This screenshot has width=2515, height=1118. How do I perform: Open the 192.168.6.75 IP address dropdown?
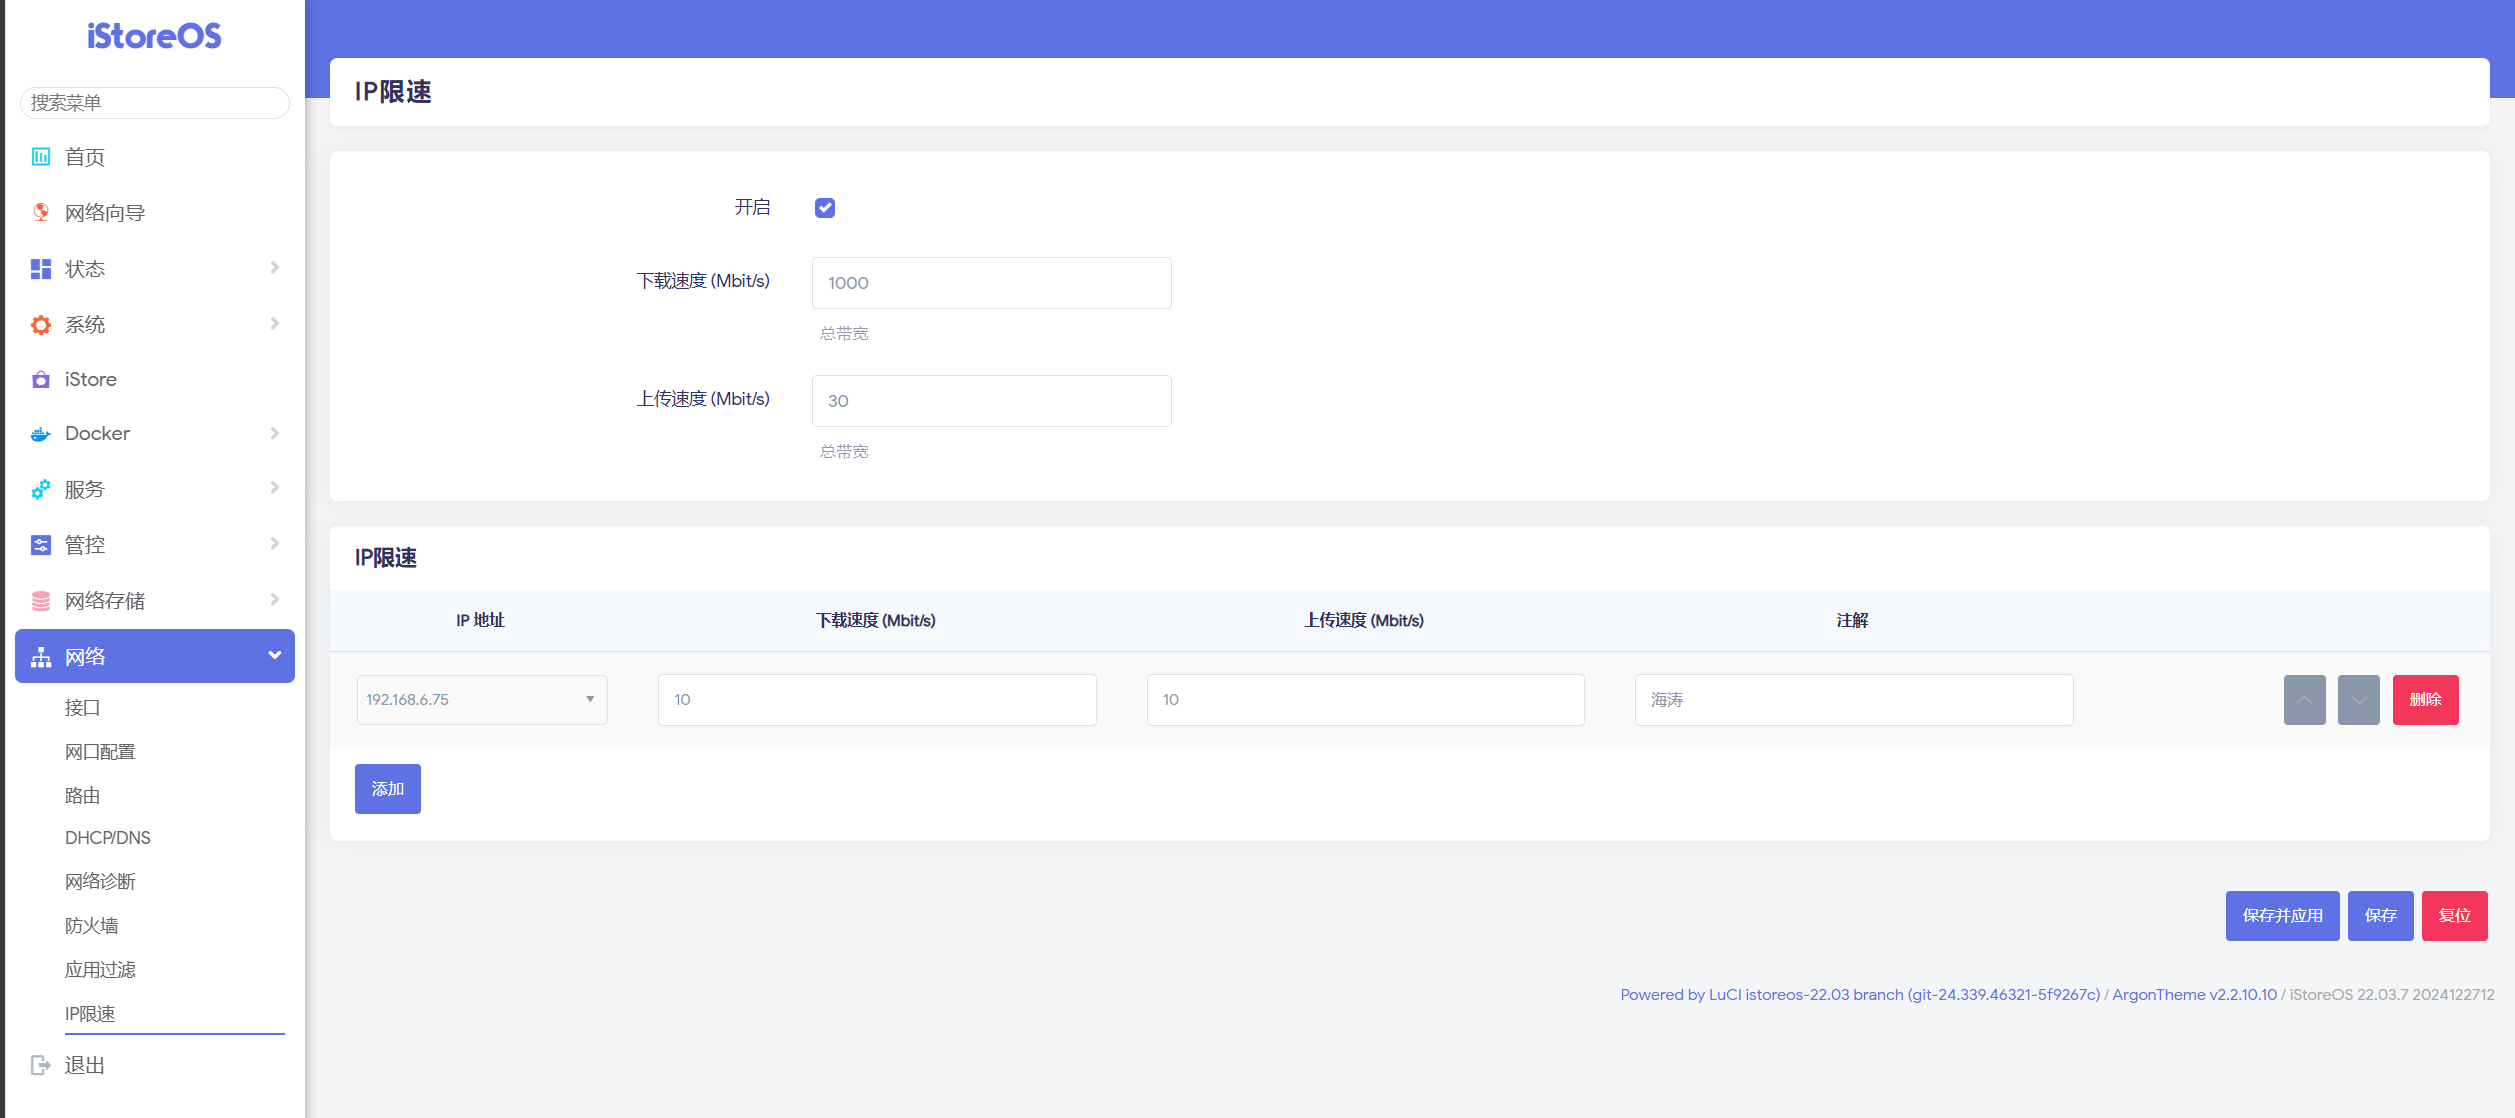coord(482,700)
